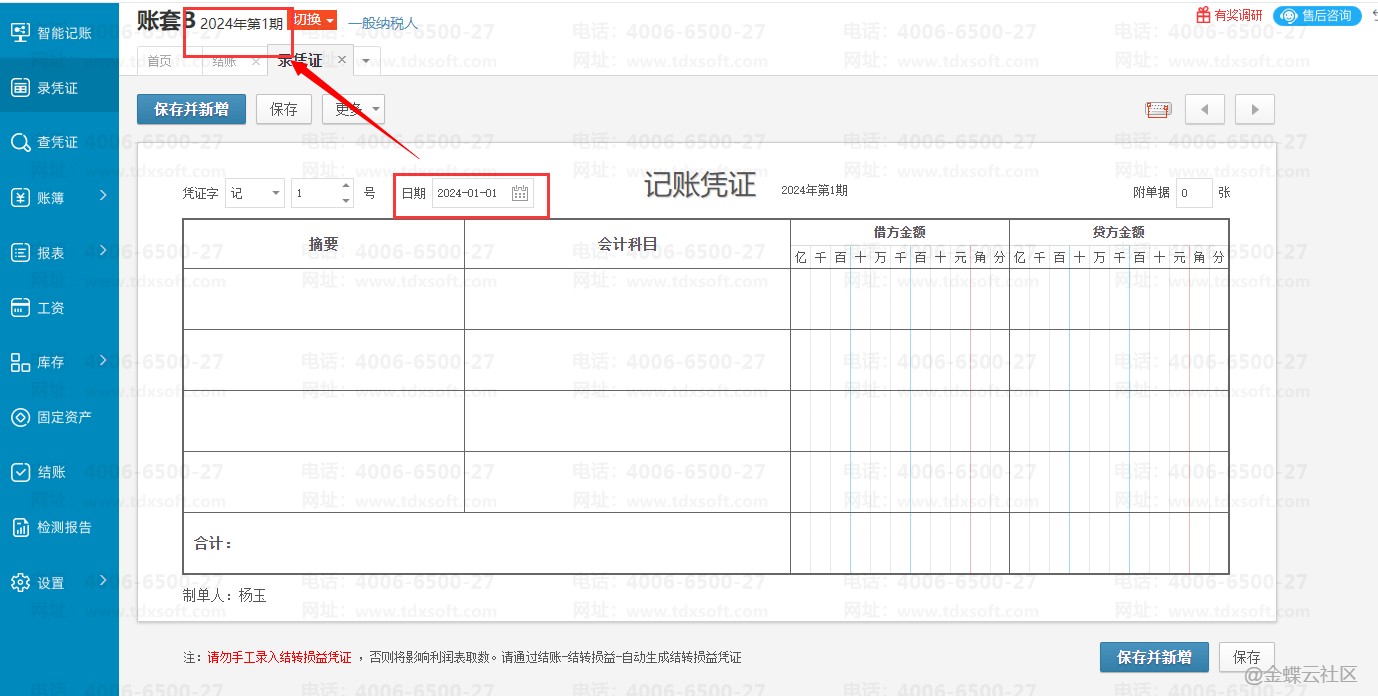Click third row 摘要 cell
Screen dimensions: 1378x696
(x=324, y=421)
